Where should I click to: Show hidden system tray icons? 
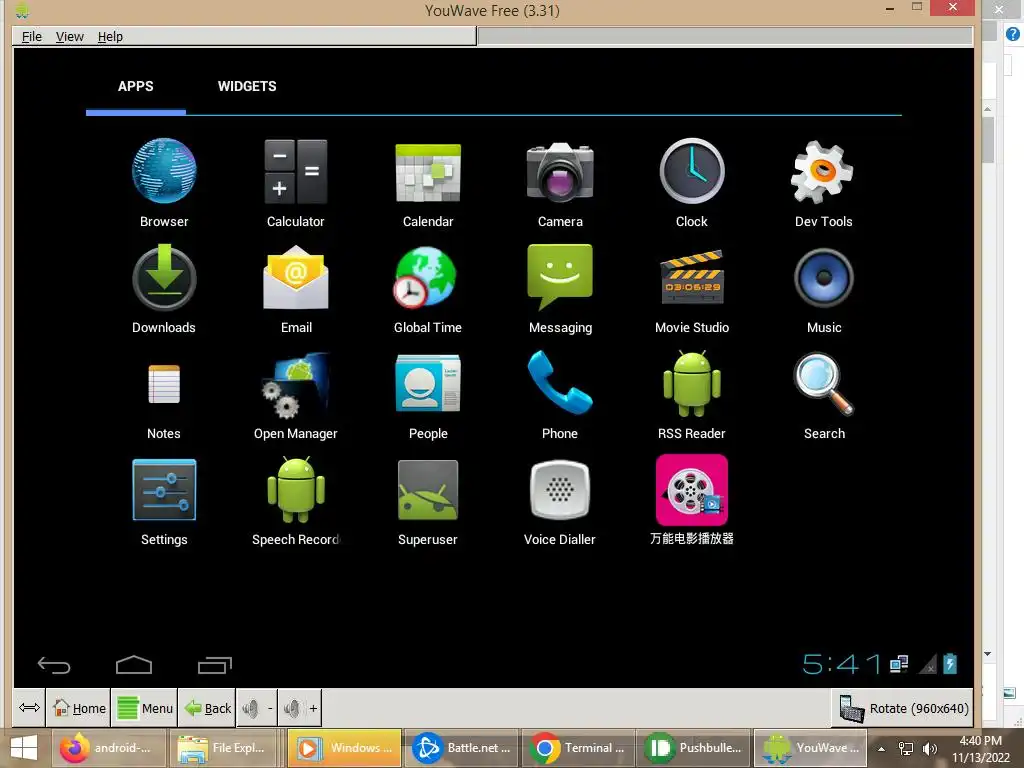coord(882,749)
